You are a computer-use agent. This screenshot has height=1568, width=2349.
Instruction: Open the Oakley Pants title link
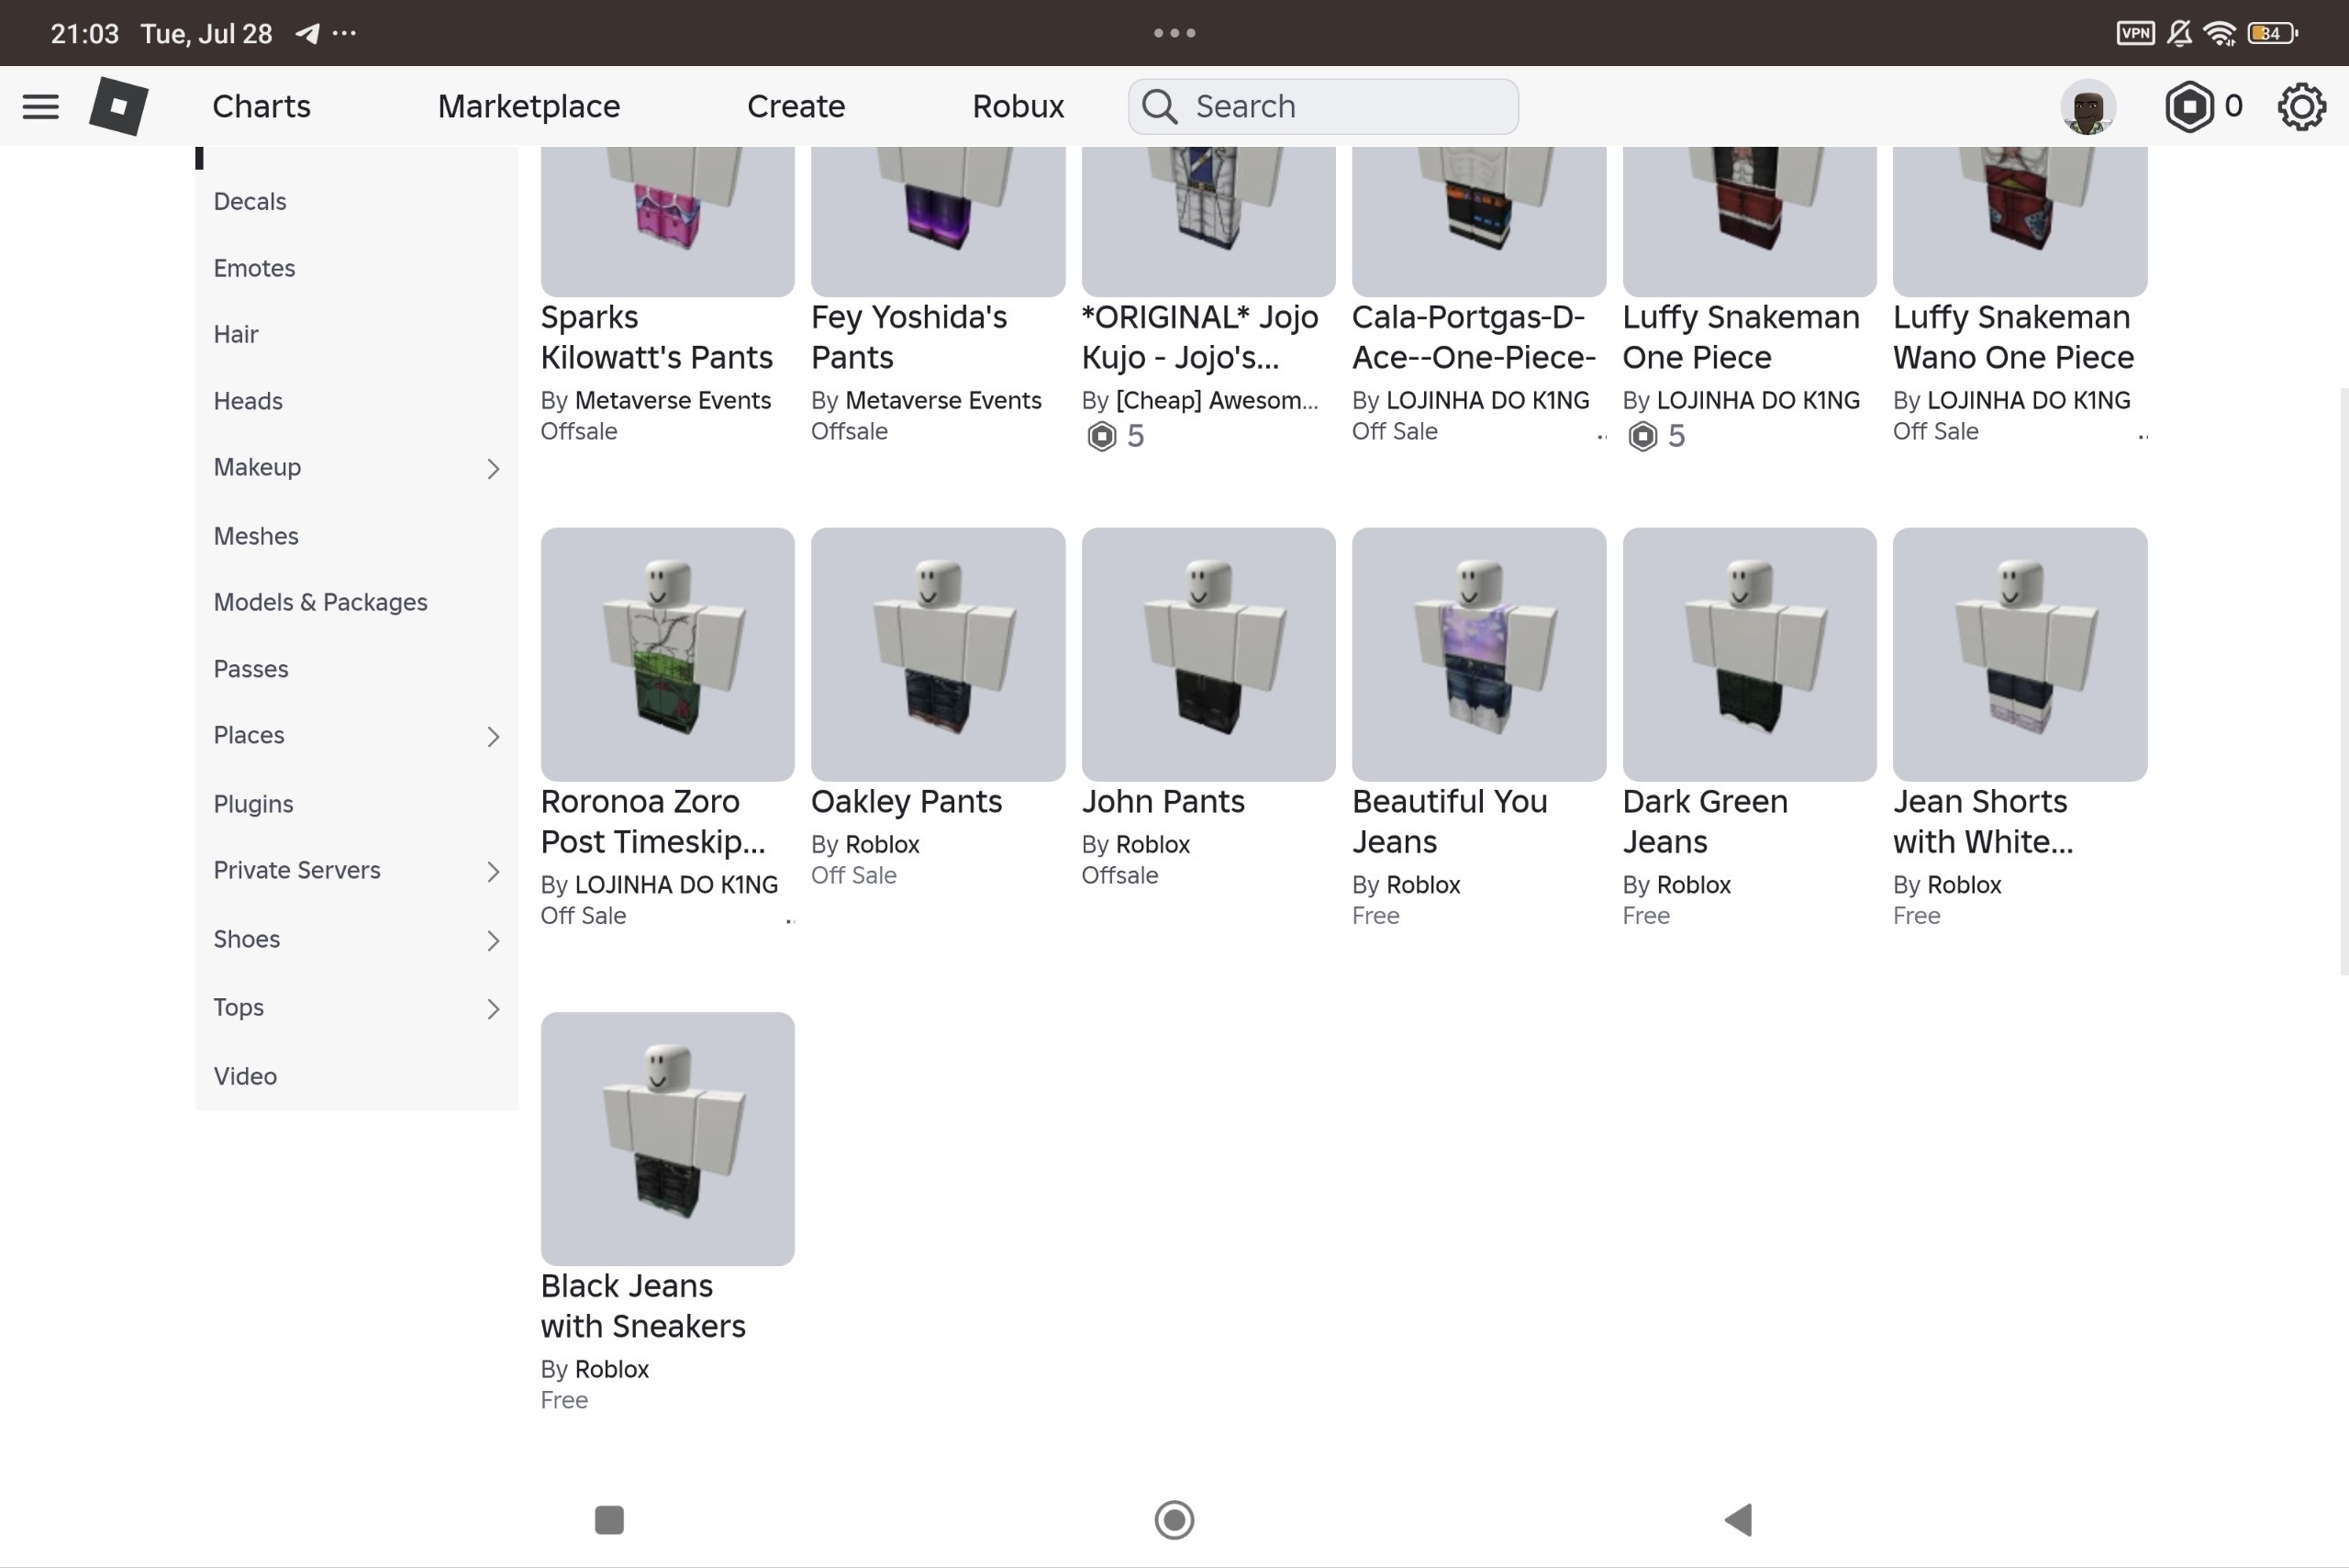coord(906,801)
